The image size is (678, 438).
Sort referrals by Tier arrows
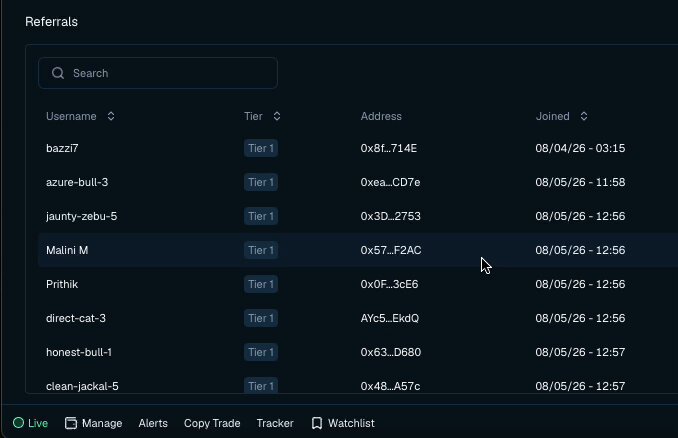[277, 116]
